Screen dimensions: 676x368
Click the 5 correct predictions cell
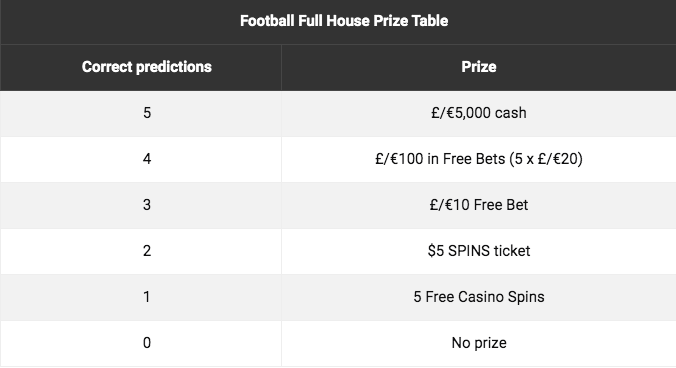(141, 113)
